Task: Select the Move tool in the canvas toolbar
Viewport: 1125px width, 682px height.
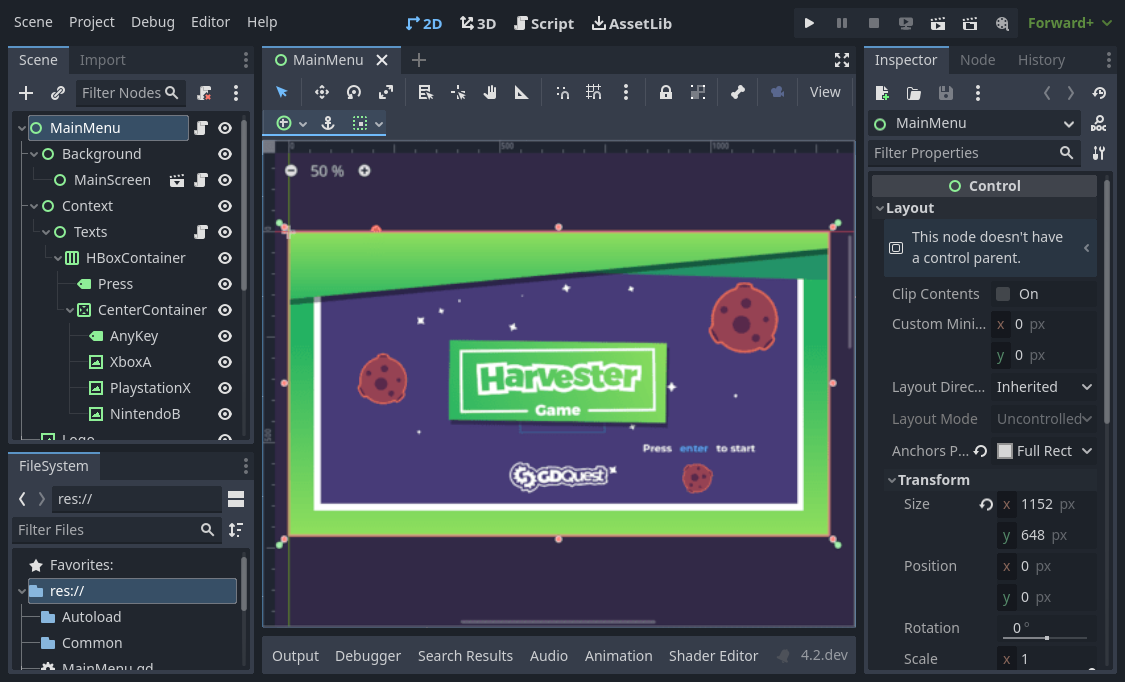Action: pyautogui.click(x=321, y=92)
